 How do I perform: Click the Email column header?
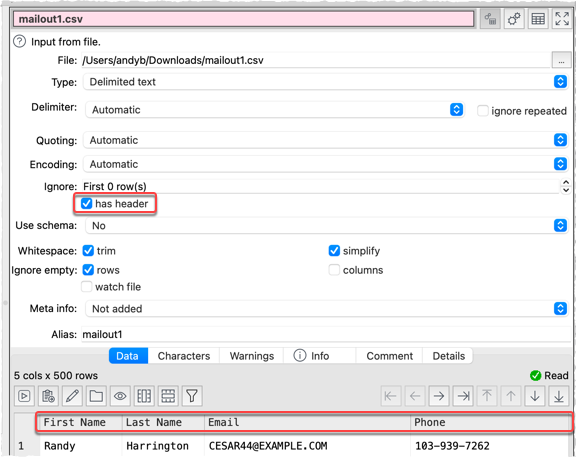(307, 422)
